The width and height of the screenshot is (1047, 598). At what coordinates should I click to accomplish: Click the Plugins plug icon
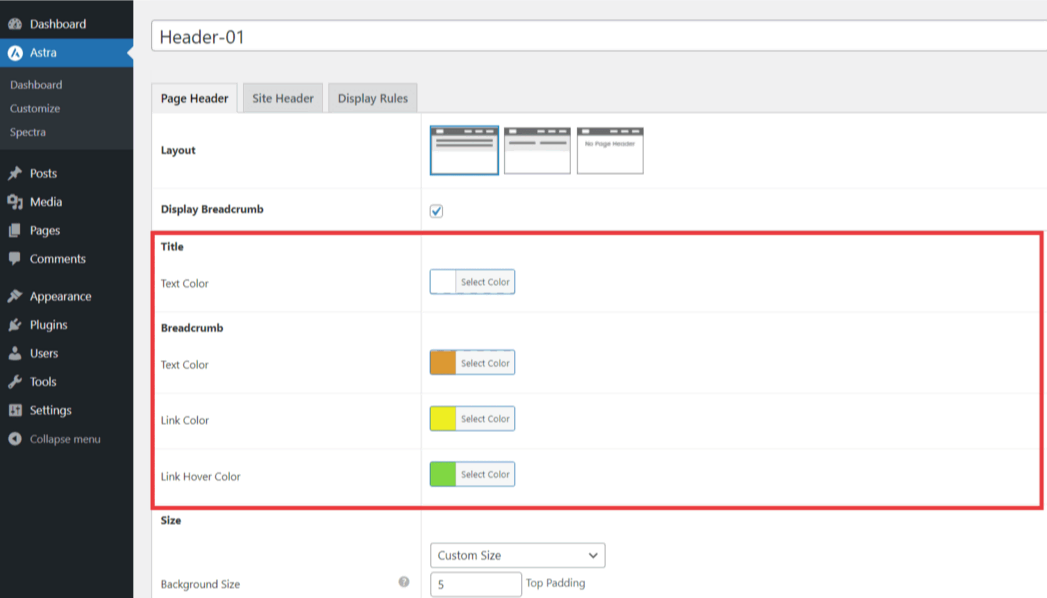[x=15, y=325]
